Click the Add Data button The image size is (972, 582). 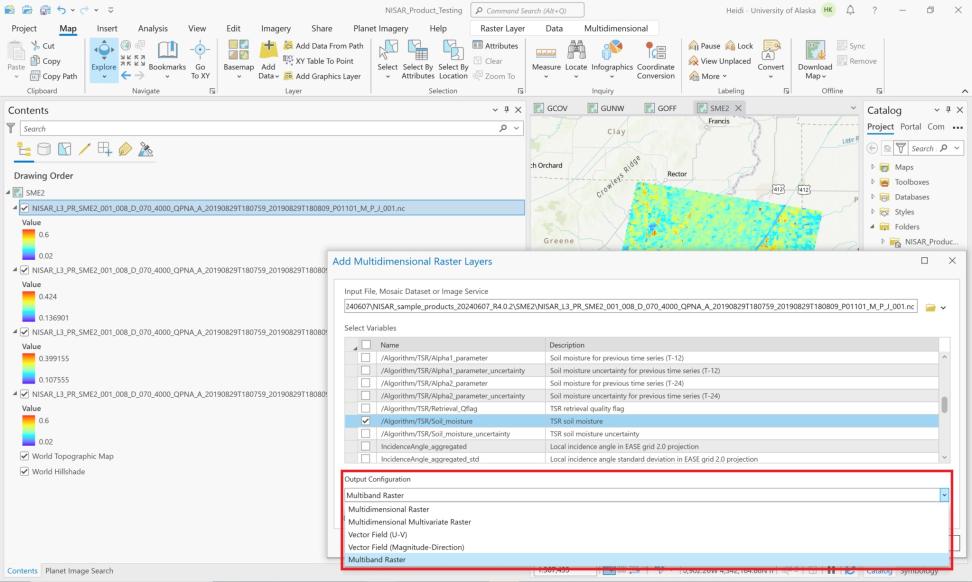coord(268,60)
